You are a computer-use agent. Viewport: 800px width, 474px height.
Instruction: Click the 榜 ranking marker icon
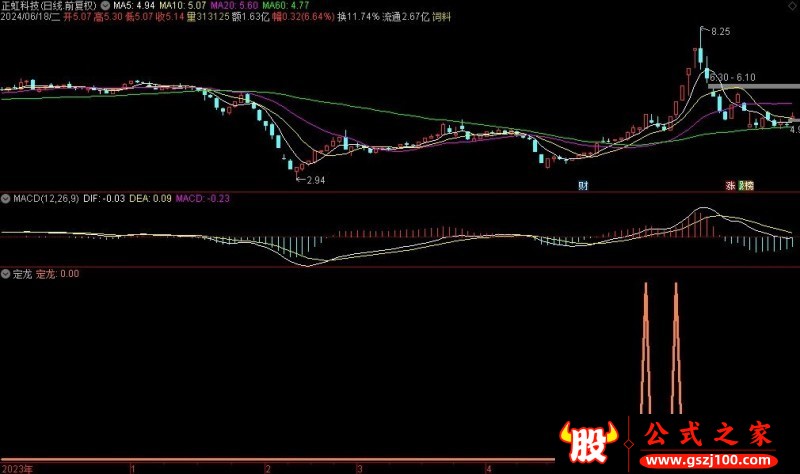click(747, 186)
